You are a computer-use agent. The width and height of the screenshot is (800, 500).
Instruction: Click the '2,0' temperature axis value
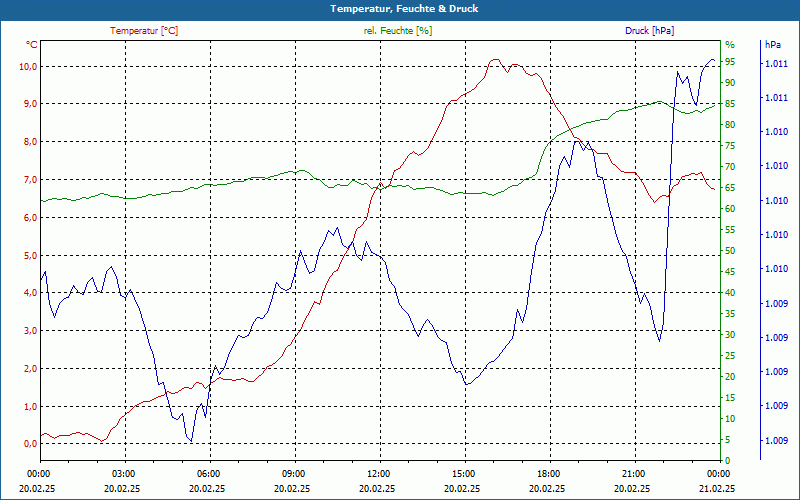[30, 368]
